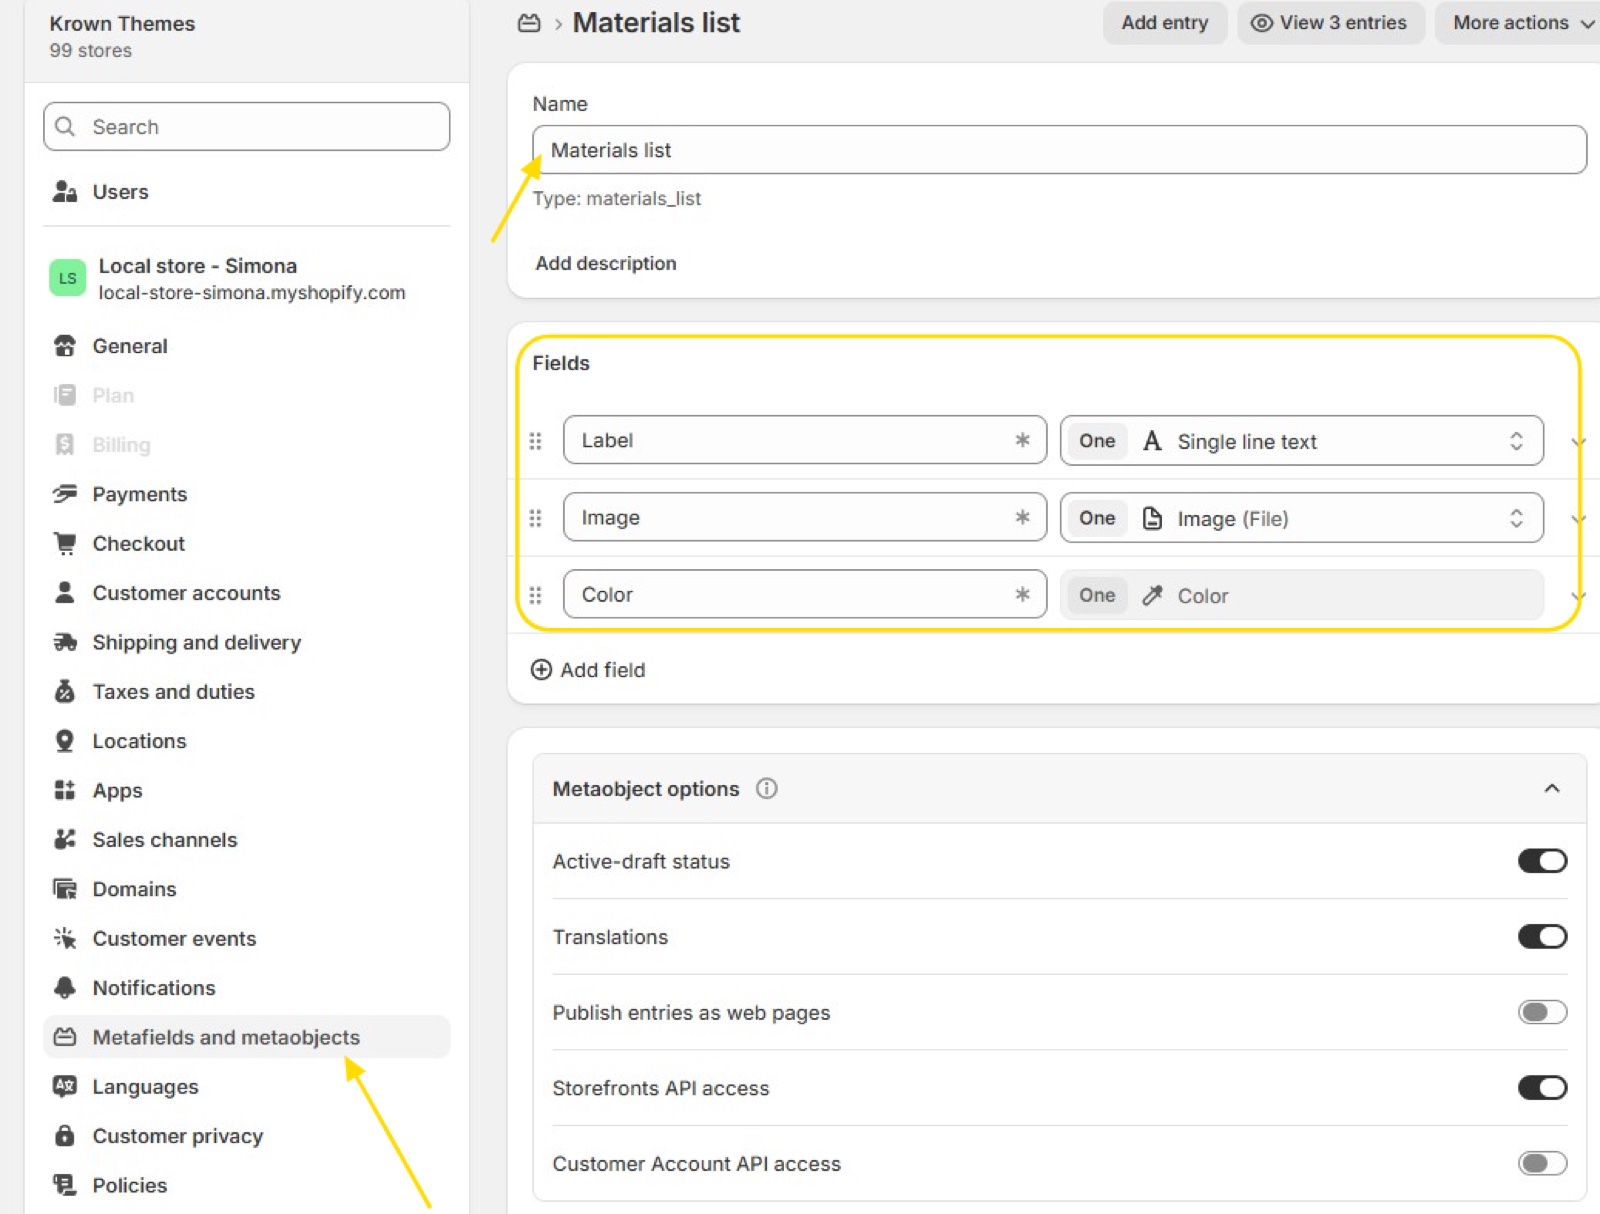Click the Domains icon in sidebar

65,889
